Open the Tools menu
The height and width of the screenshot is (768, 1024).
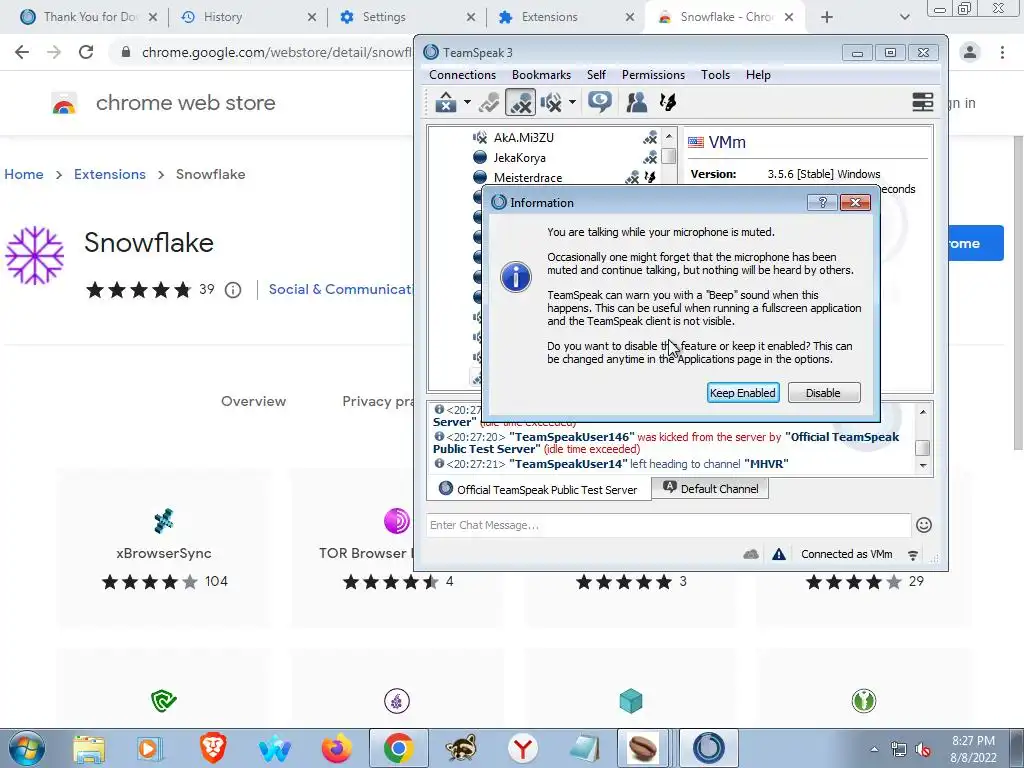[x=715, y=74]
